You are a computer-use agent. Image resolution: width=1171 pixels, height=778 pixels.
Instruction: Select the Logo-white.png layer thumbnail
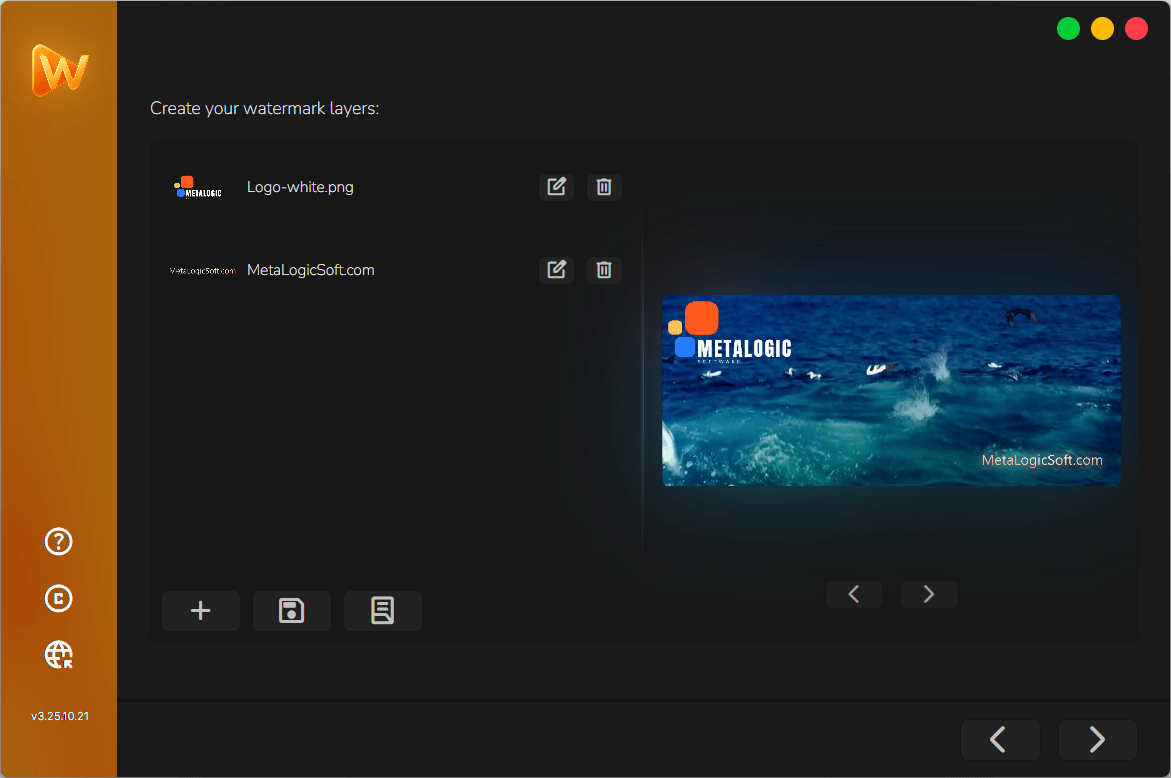click(198, 187)
